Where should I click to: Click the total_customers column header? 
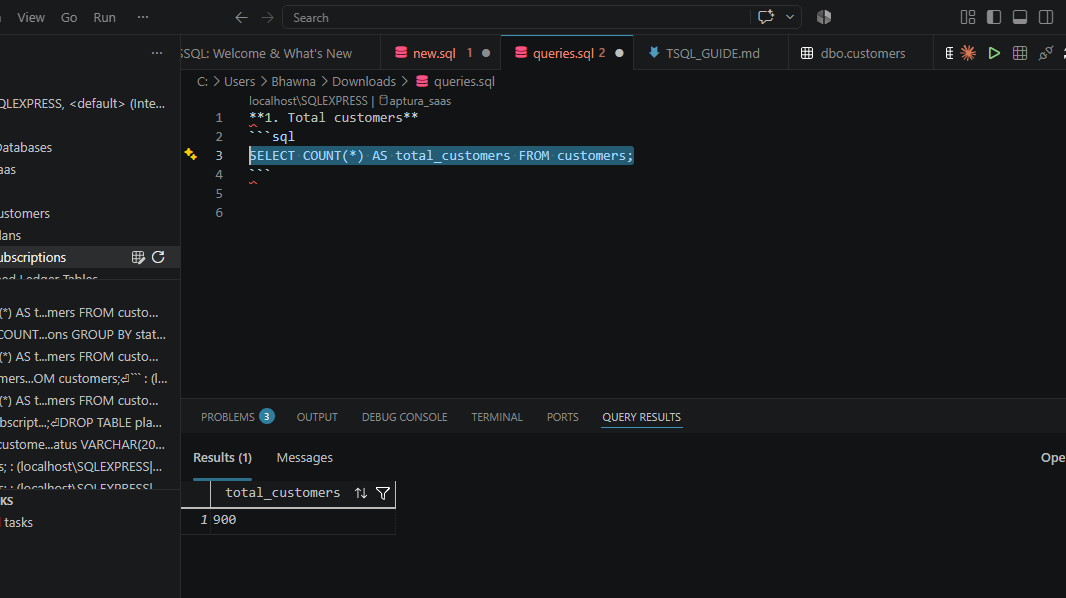tap(283, 493)
